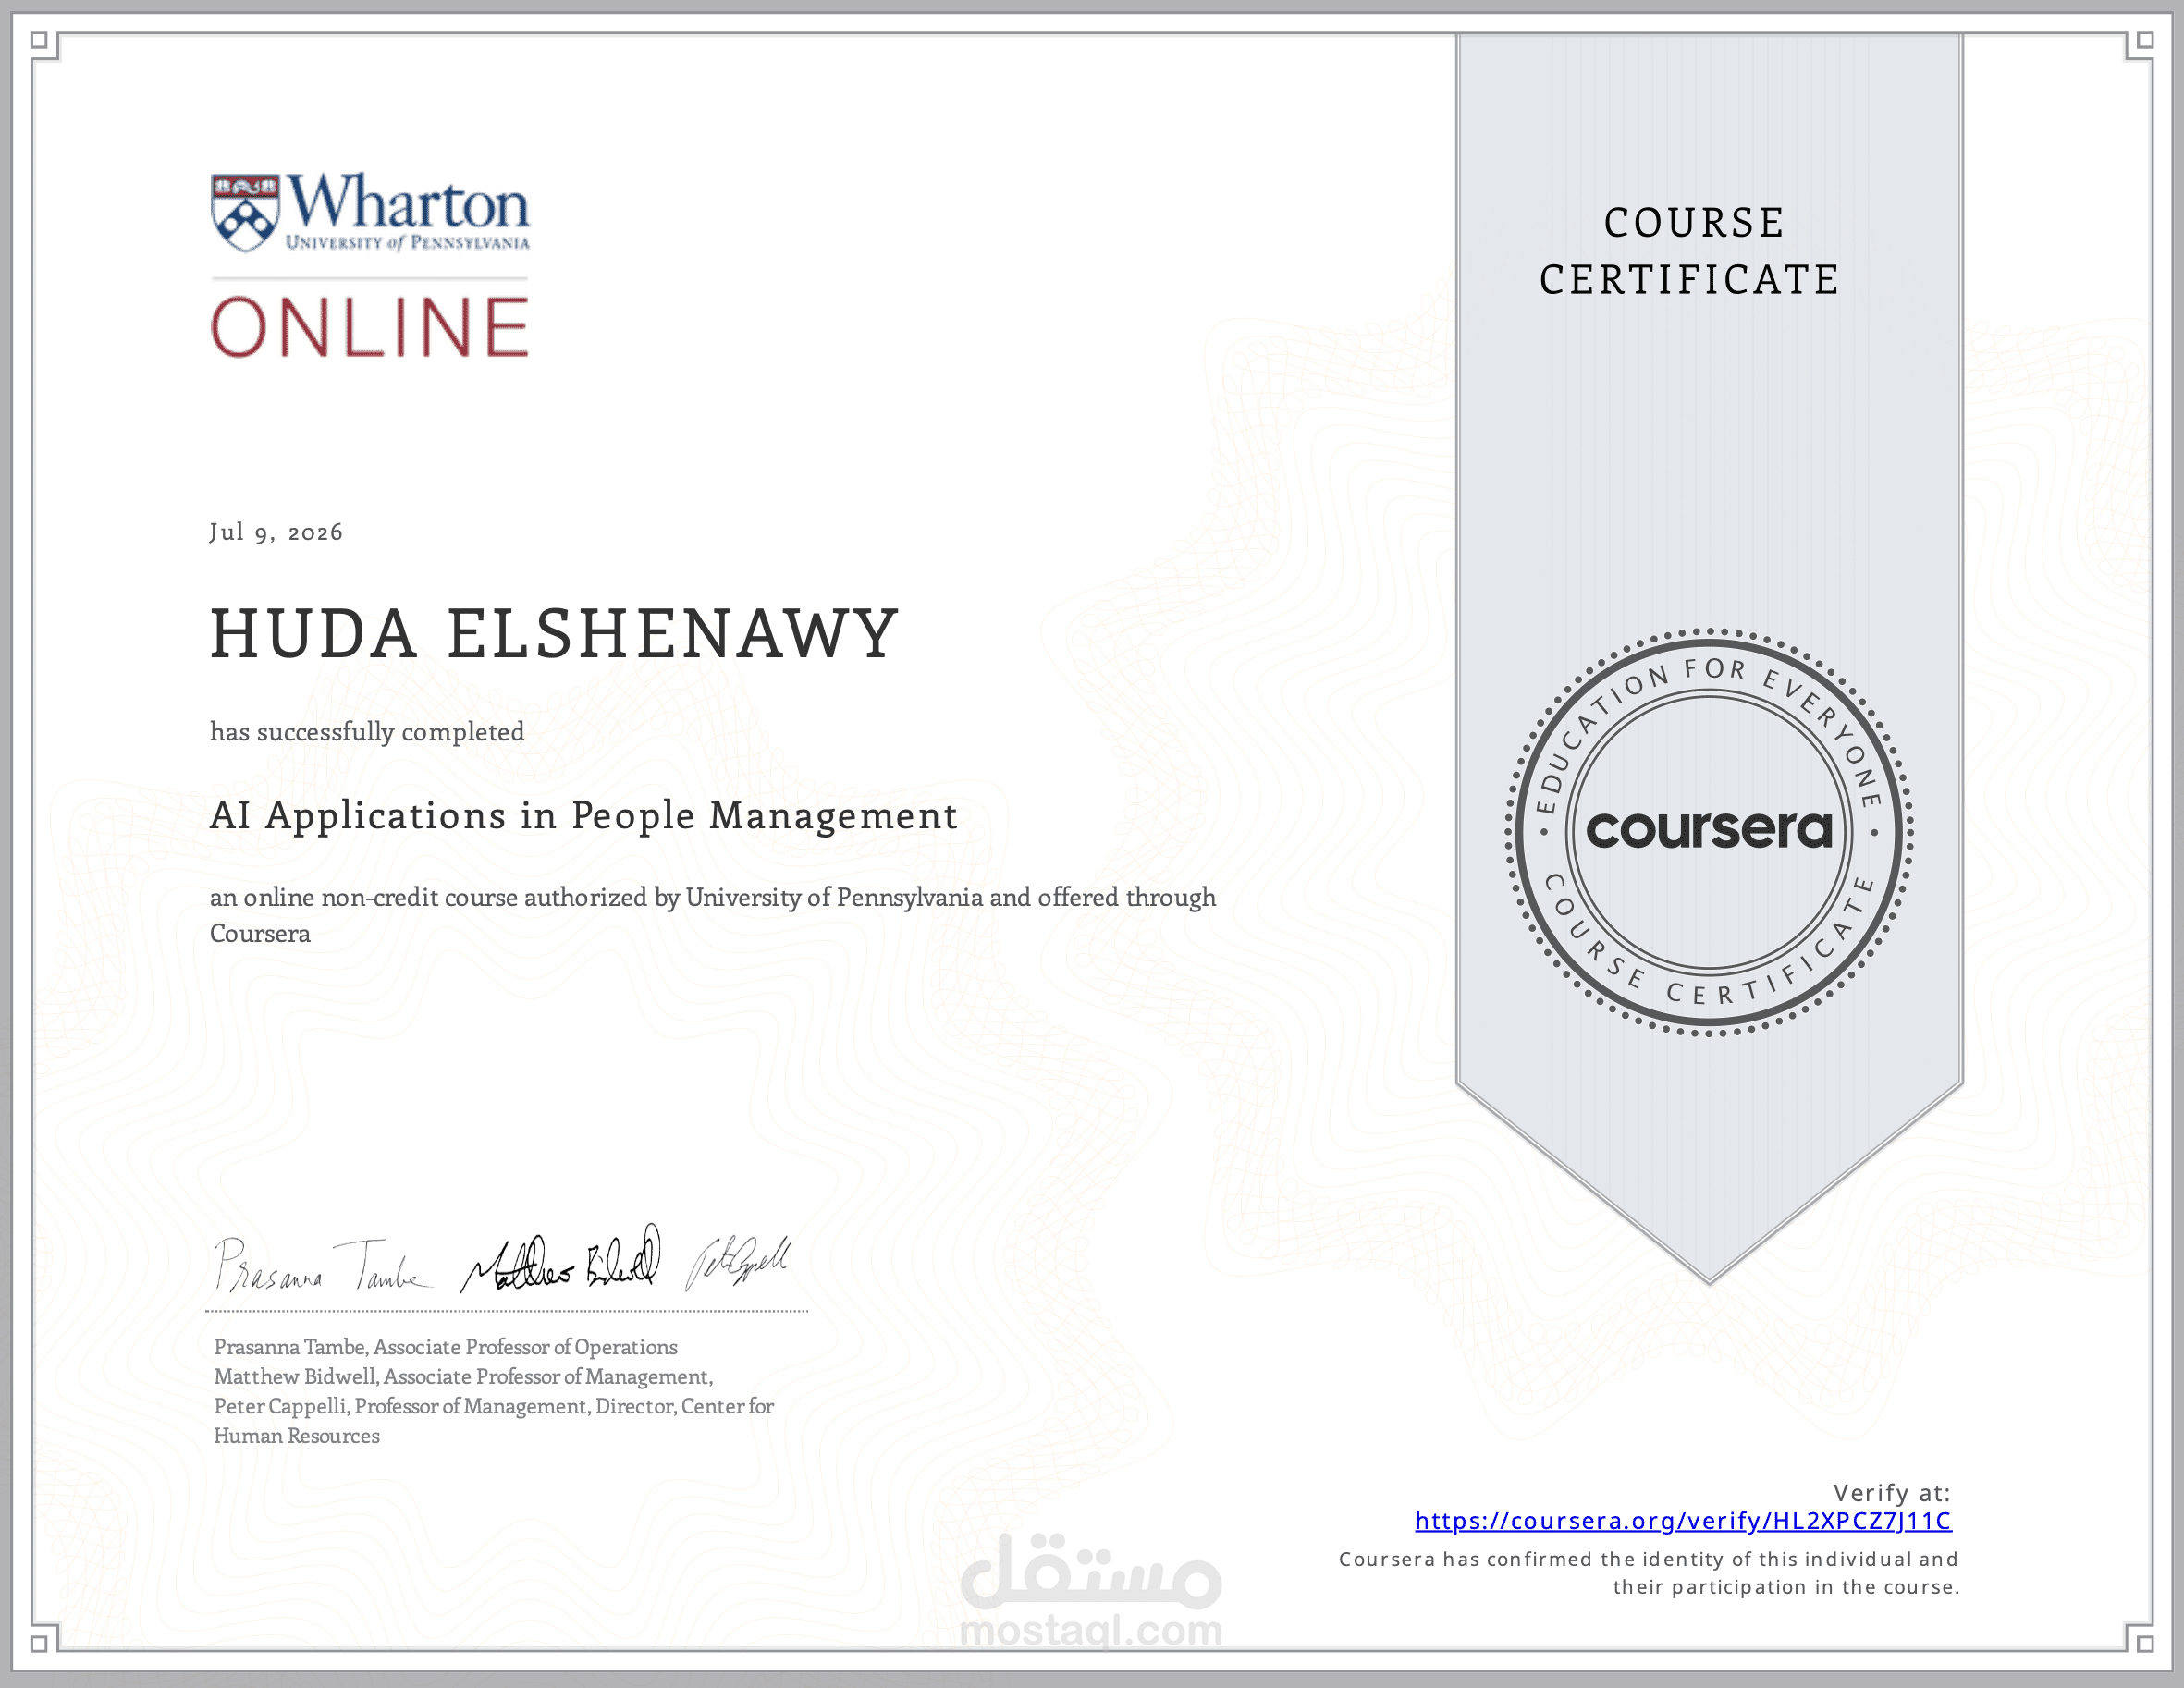The height and width of the screenshot is (1688, 2184).
Task: Open the coursera.org verify link
Action: click(x=1683, y=1521)
